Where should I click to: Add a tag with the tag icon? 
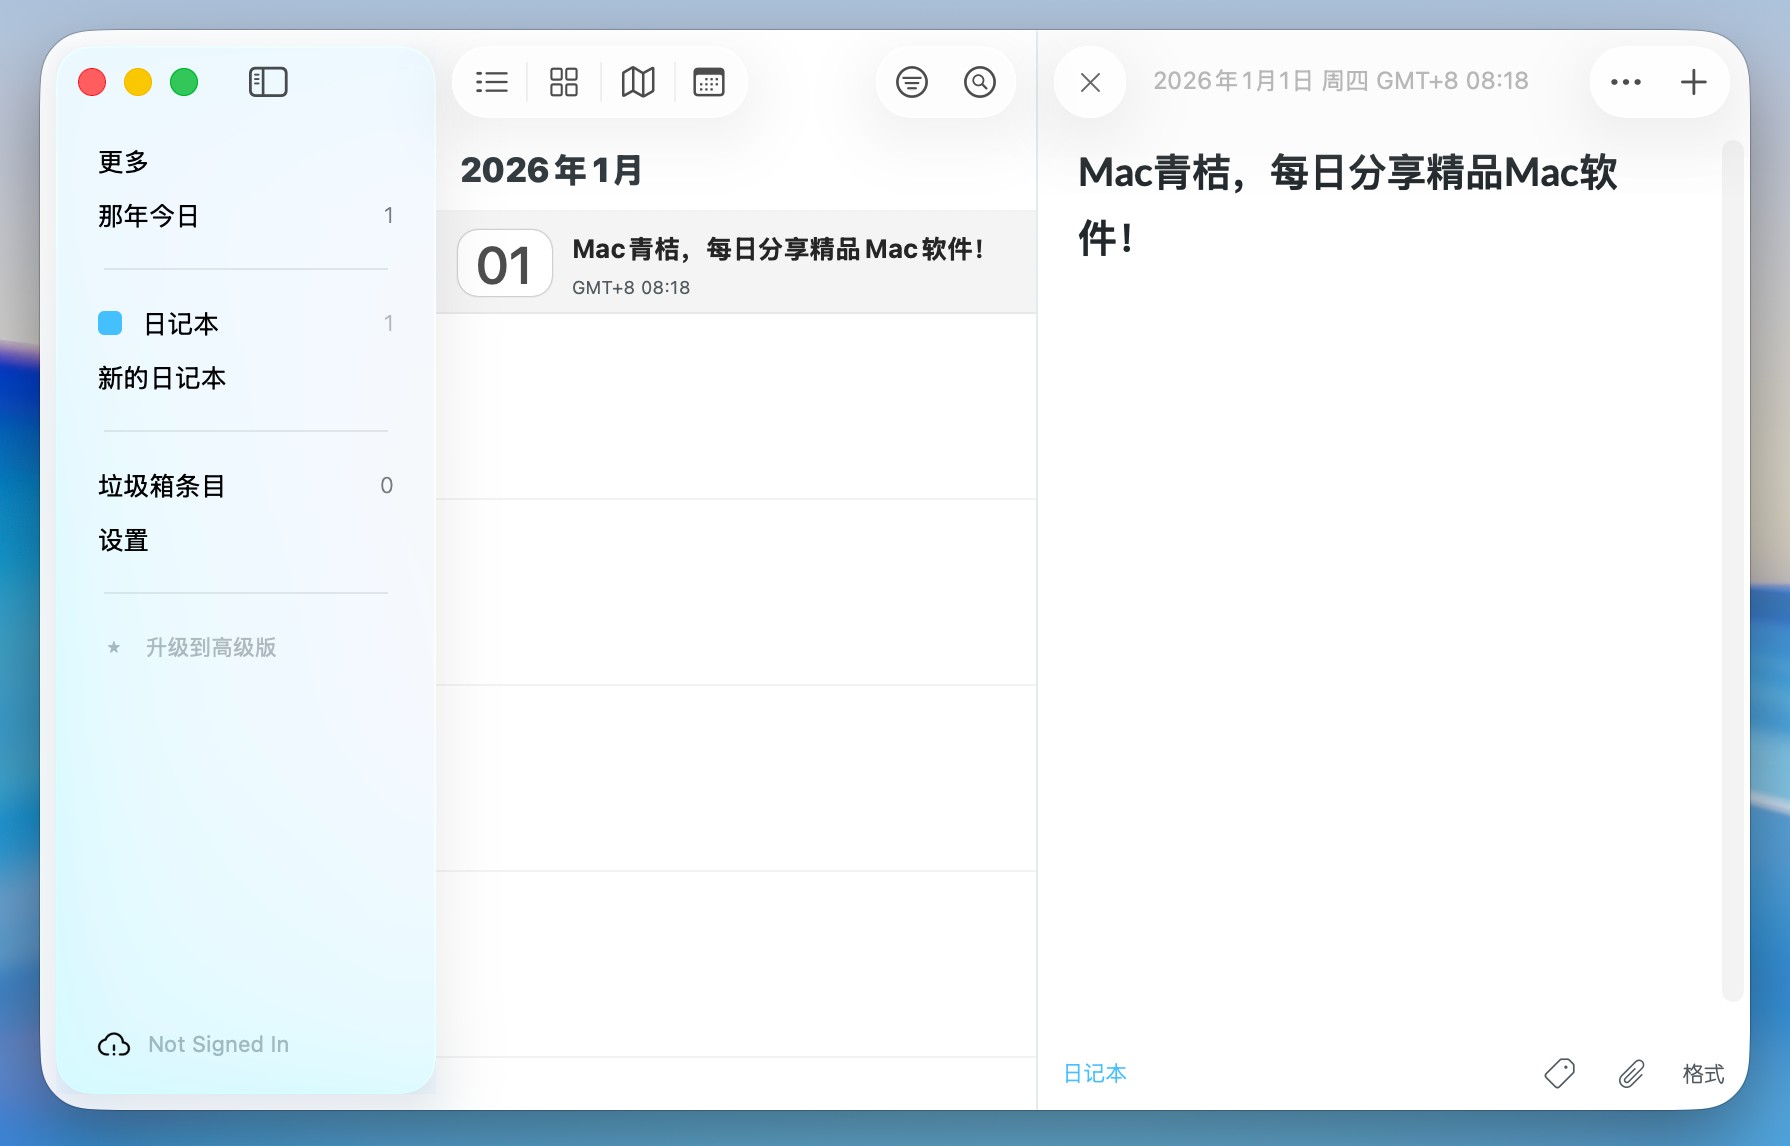click(1559, 1074)
